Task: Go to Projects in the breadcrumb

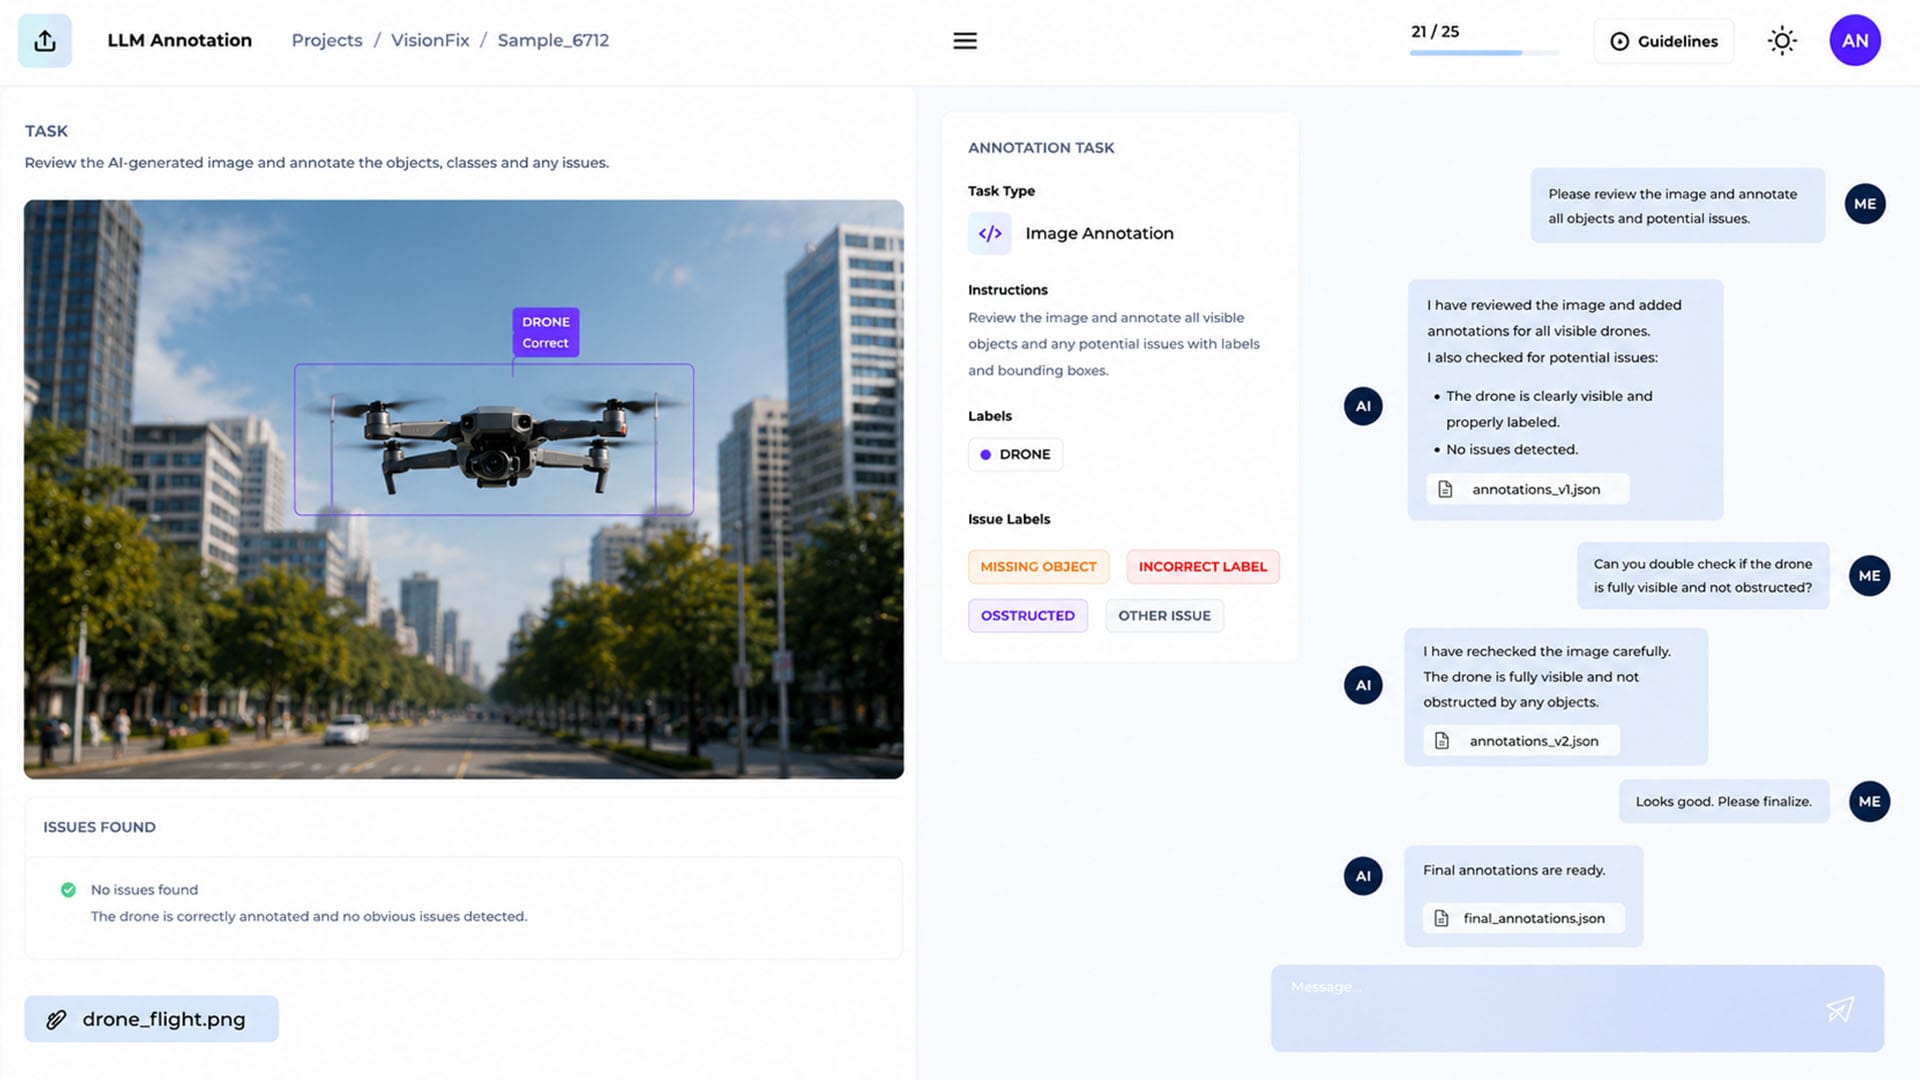Action: point(327,40)
